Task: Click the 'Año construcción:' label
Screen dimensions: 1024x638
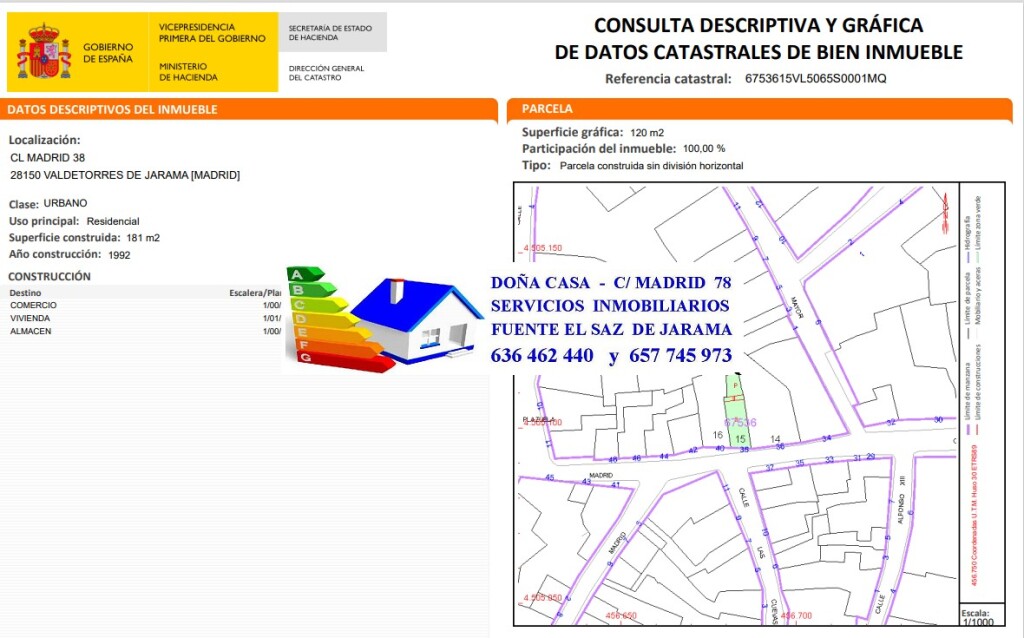Action: (x=55, y=254)
